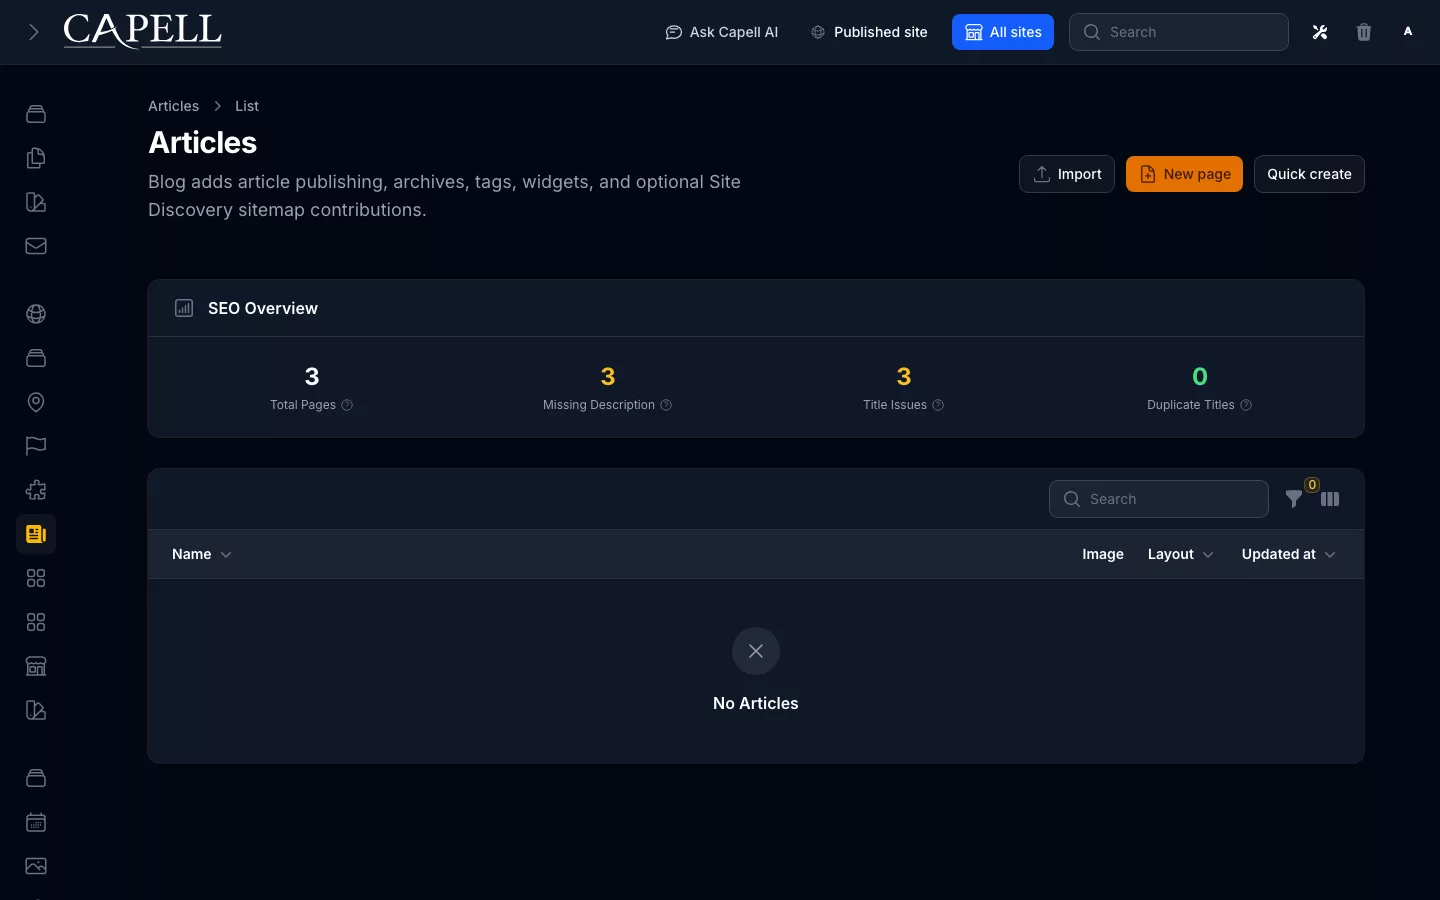The image size is (1440, 900).
Task: Open the globe icon in sidebar
Action: coord(36,314)
